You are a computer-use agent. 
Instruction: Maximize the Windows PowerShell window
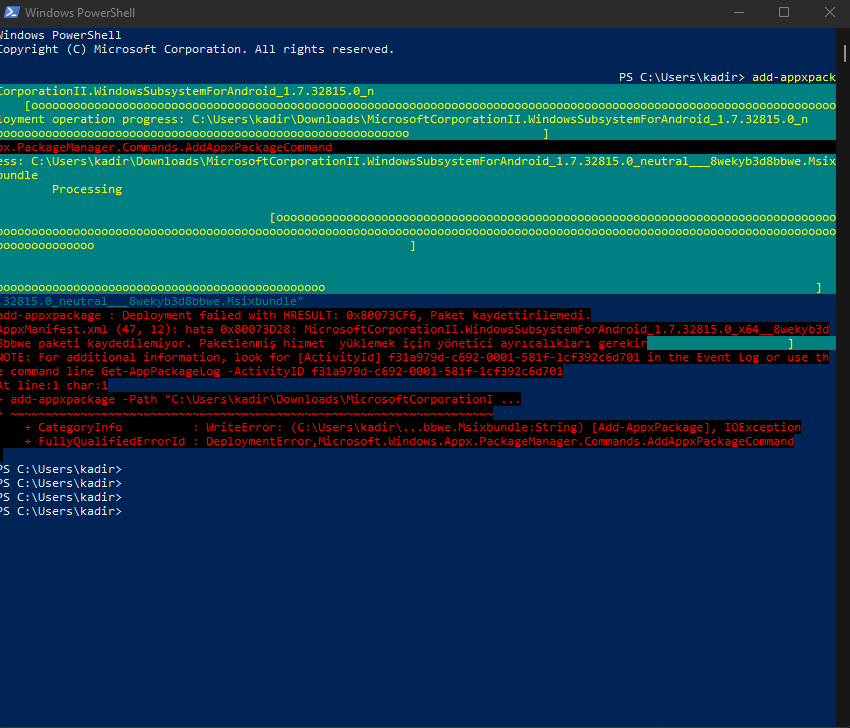pyautogui.click(x=784, y=12)
